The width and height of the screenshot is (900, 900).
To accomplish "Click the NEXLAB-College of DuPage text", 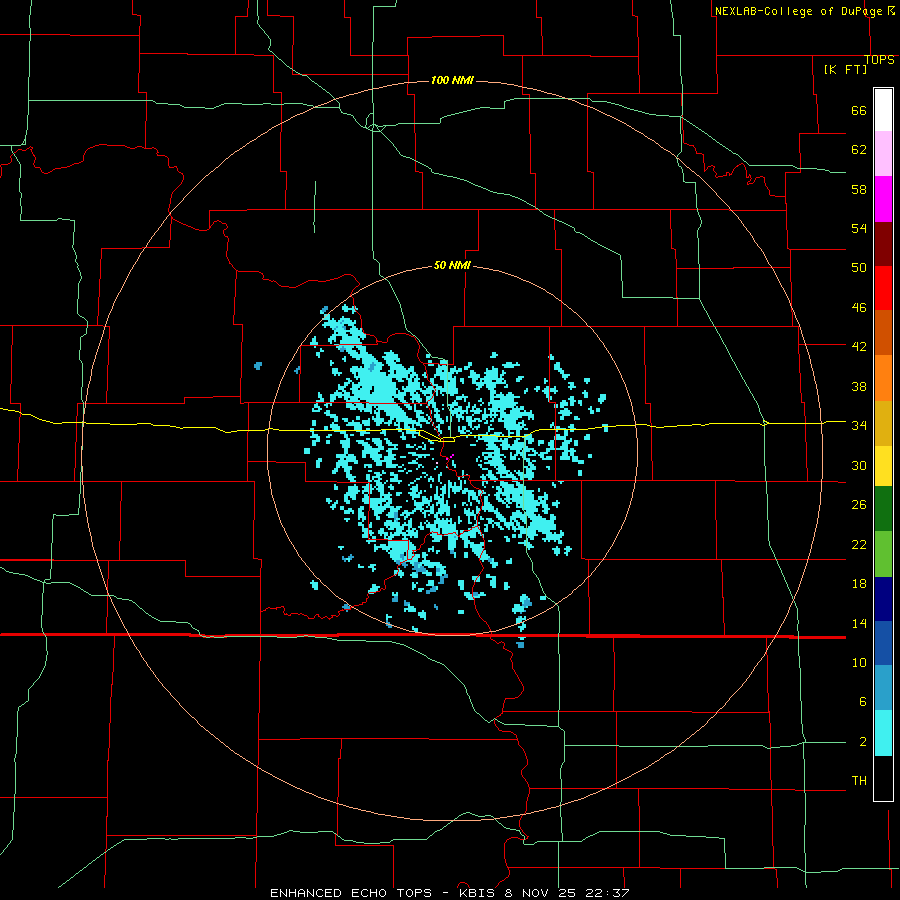I will (798, 11).
